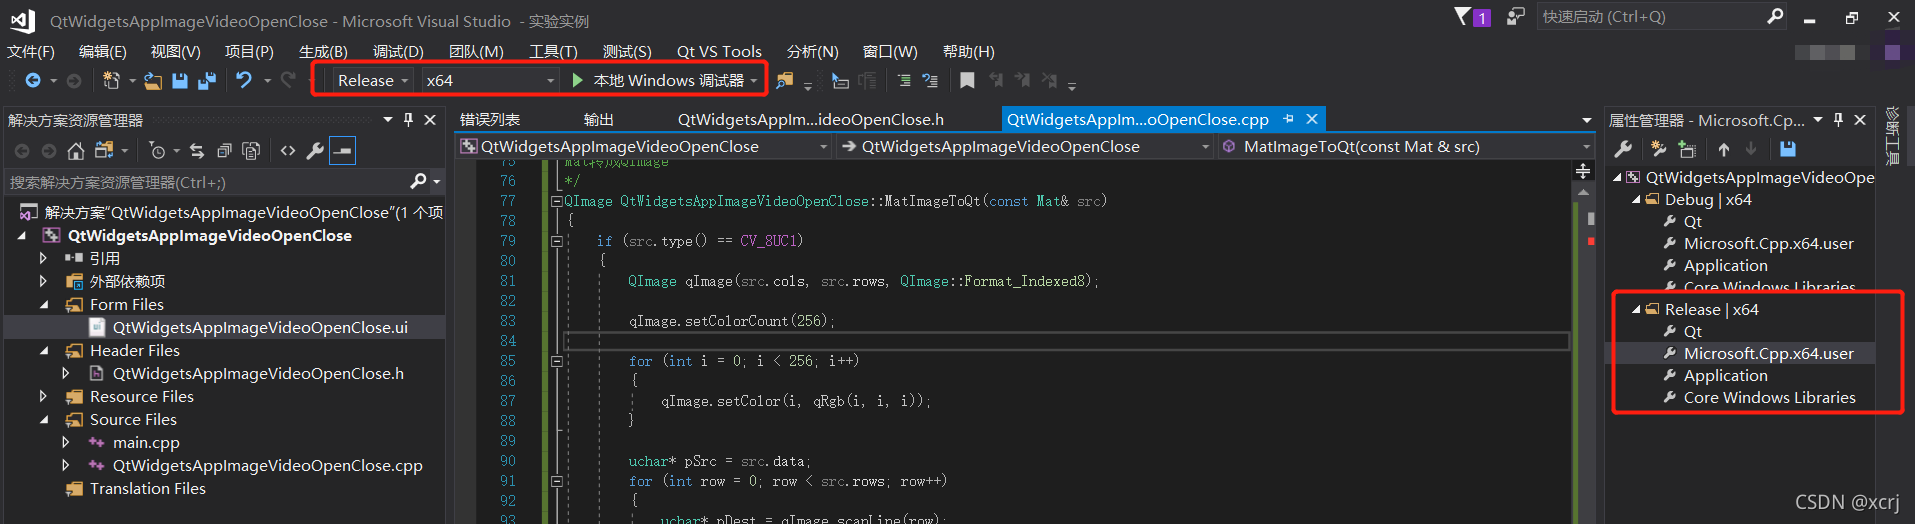Click the 快速启动 quick launch search box
1915x524 pixels.
point(1662,17)
